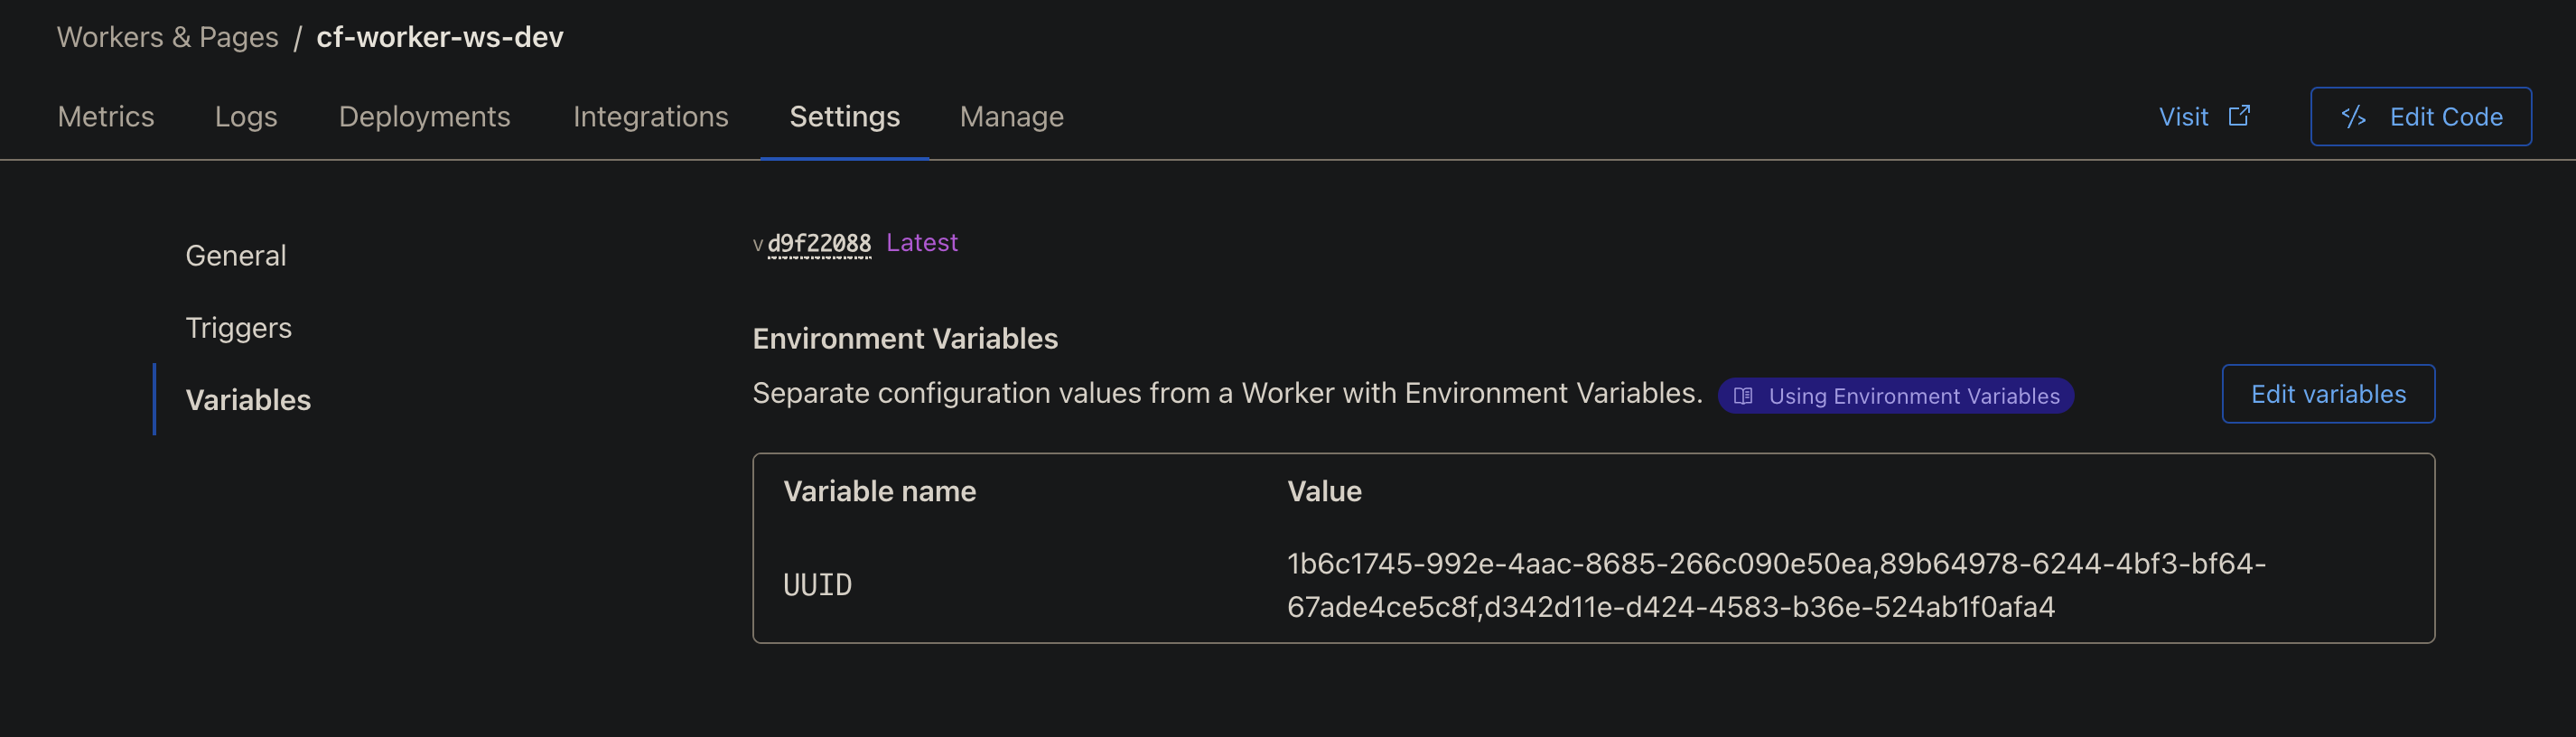This screenshot has height=737, width=2576.
Task: Open the General settings section
Action: click(236, 256)
